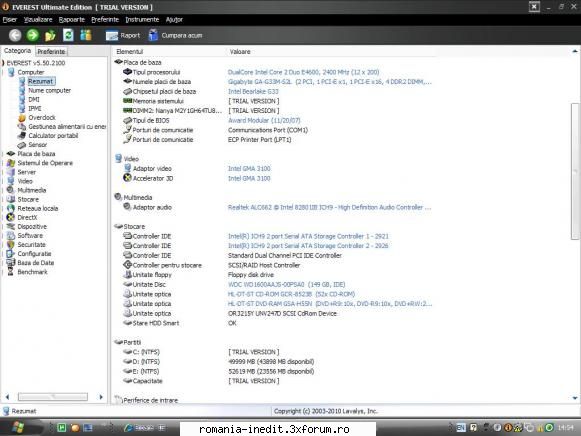This screenshot has height=436, width=581.
Task: Open the Intel Bearlake G33 link
Action: click(253, 91)
